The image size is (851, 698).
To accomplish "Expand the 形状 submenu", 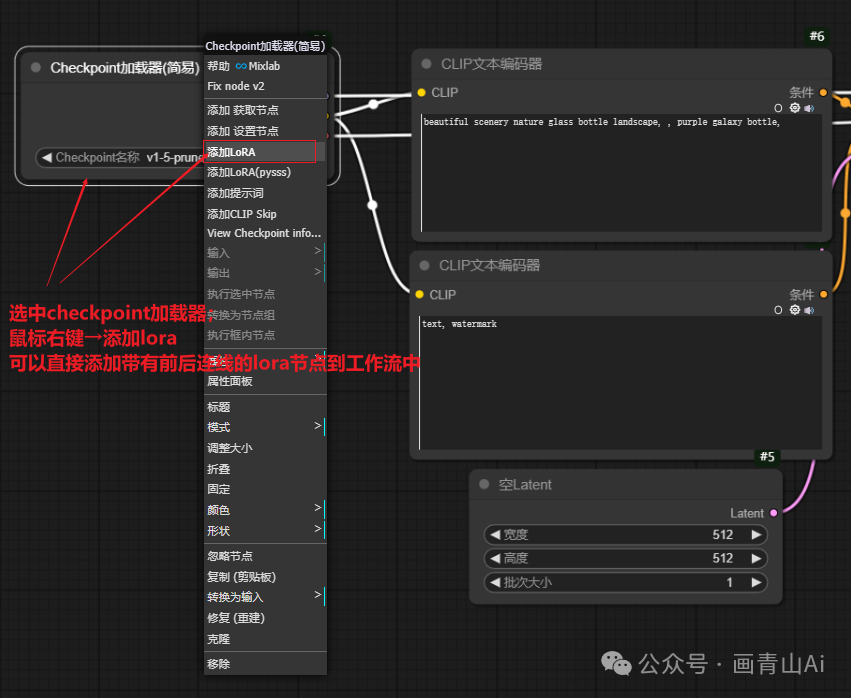I will click(x=265, y=530).
